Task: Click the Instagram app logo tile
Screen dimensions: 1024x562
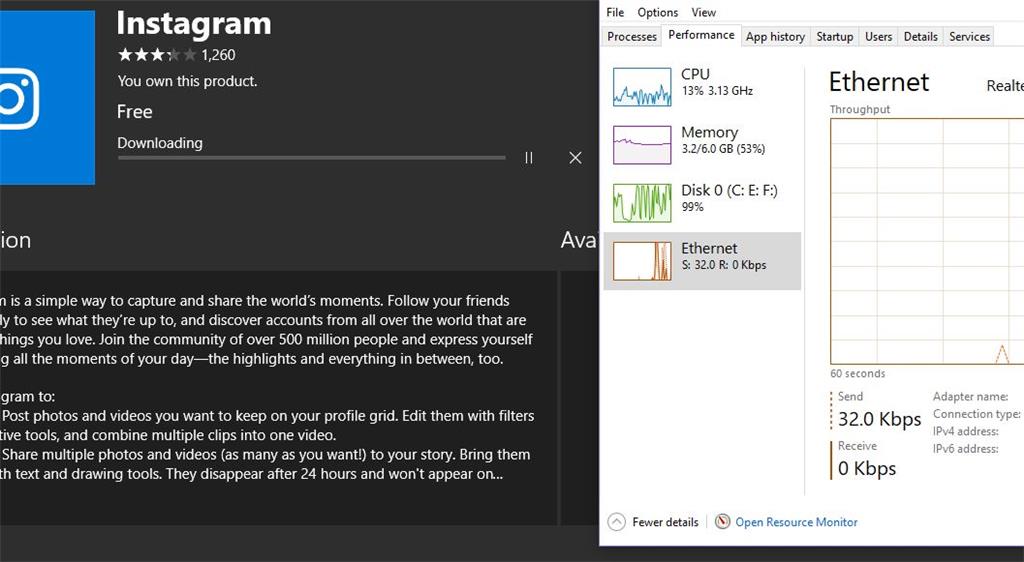Action: point(47,98)
